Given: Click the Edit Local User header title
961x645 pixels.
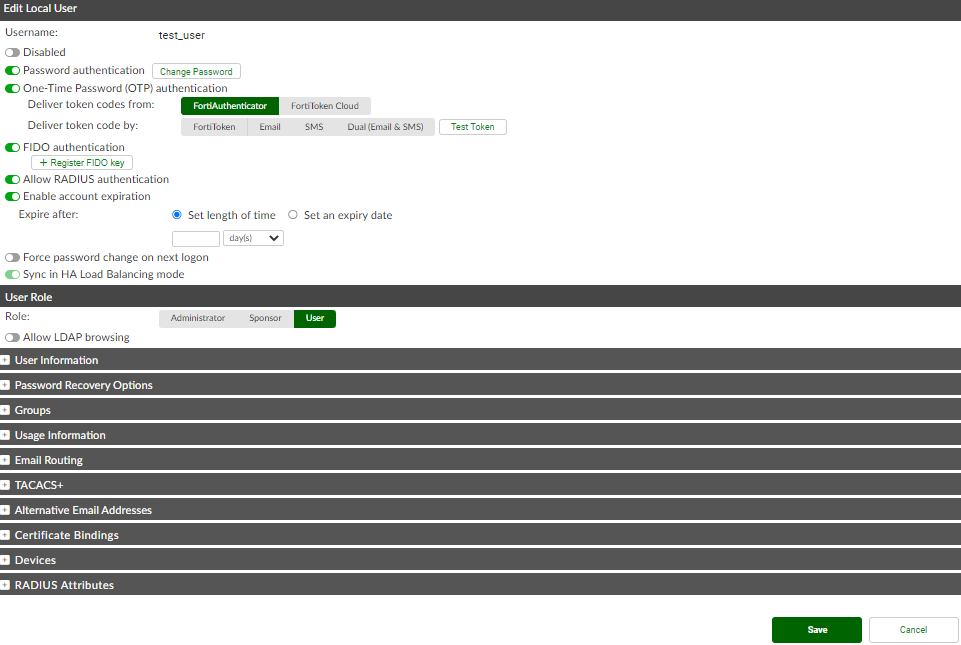Looking at the screenshot, I should [x=40, y=9].
